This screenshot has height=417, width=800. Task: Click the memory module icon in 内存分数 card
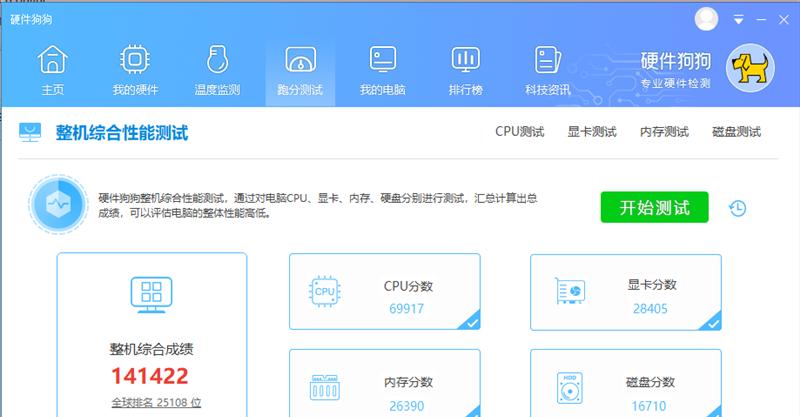click(324, 387)
